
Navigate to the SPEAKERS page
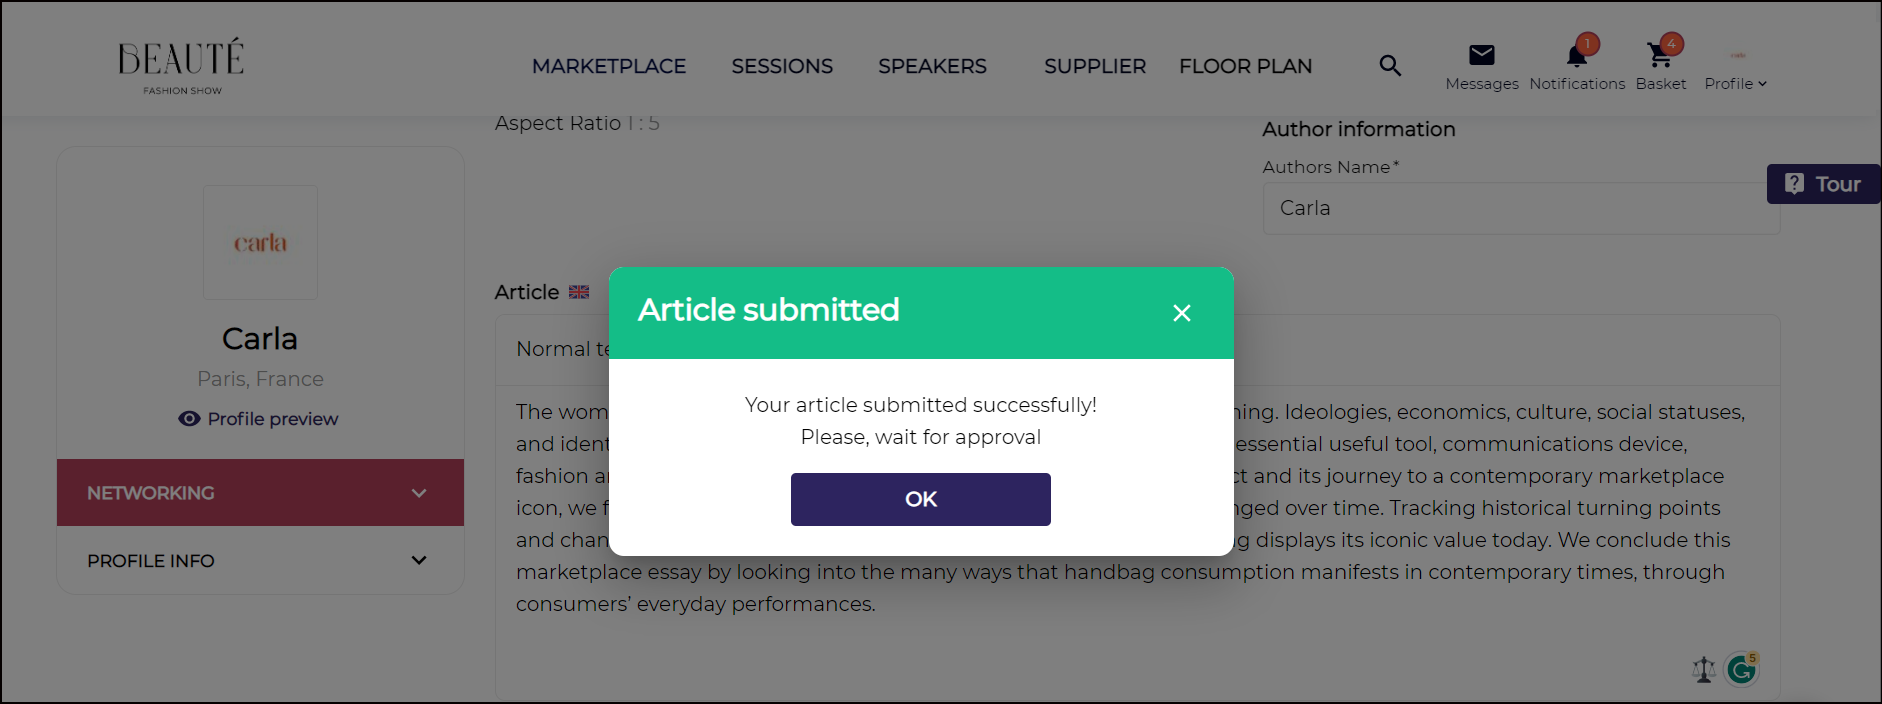coord(932,66)
